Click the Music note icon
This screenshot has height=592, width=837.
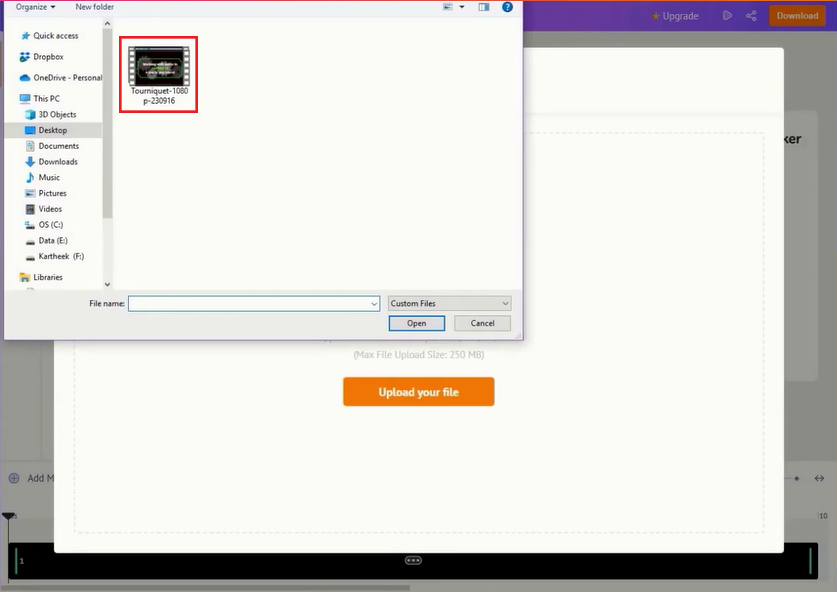[x=30, y=178]
